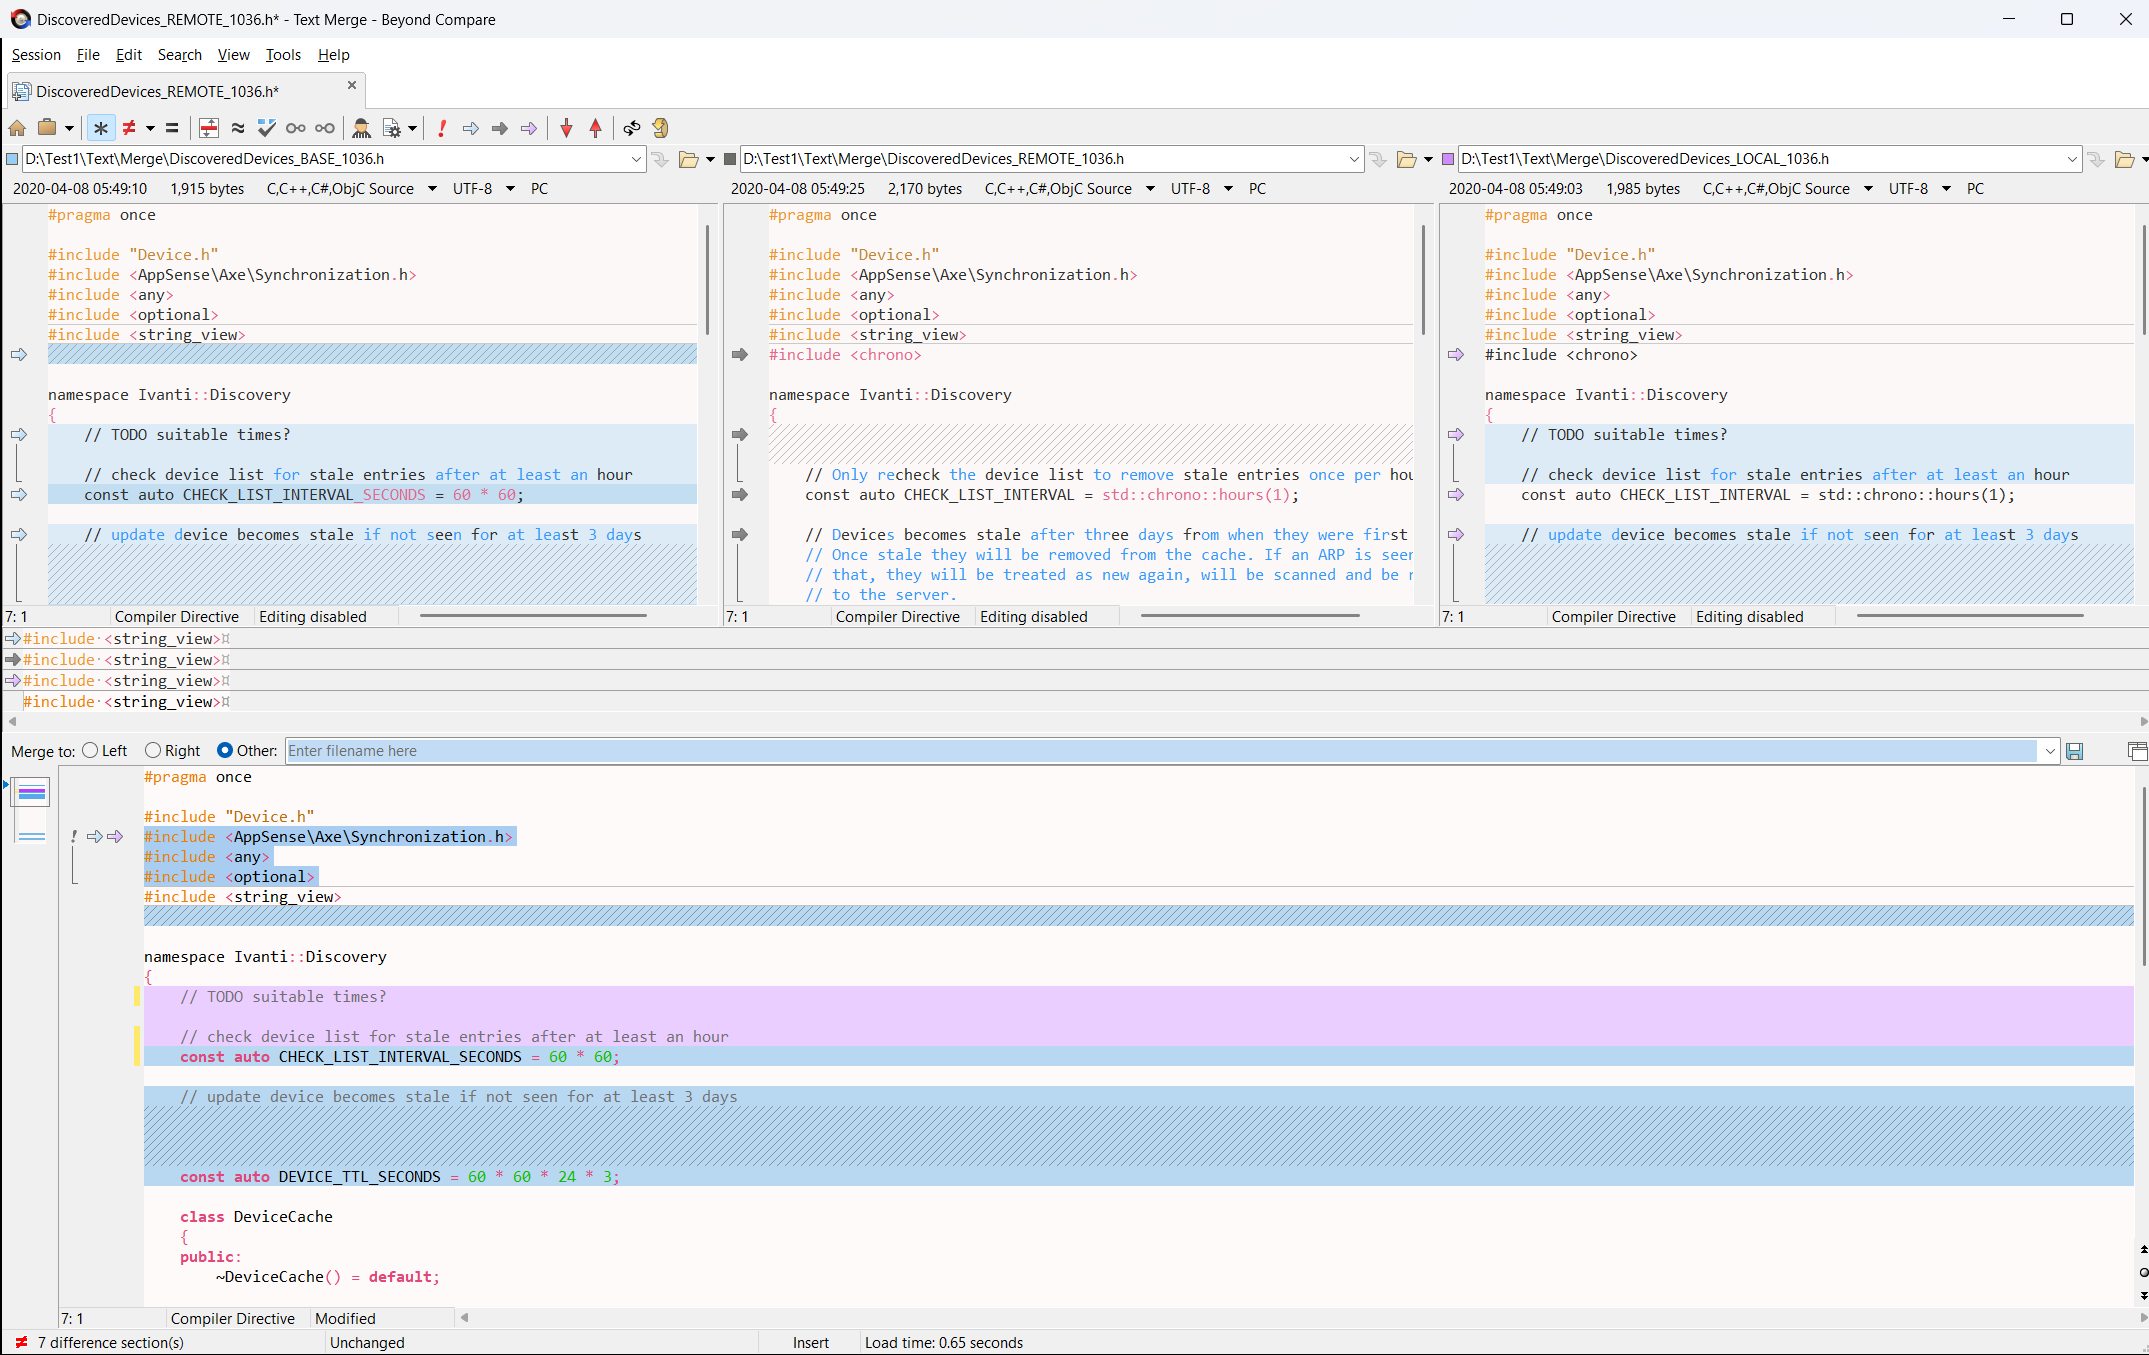Click BASE pane arrow beside TODO line
Image resolution: width=2149 pixels, height=1355 pixels.
pos(19,435)
